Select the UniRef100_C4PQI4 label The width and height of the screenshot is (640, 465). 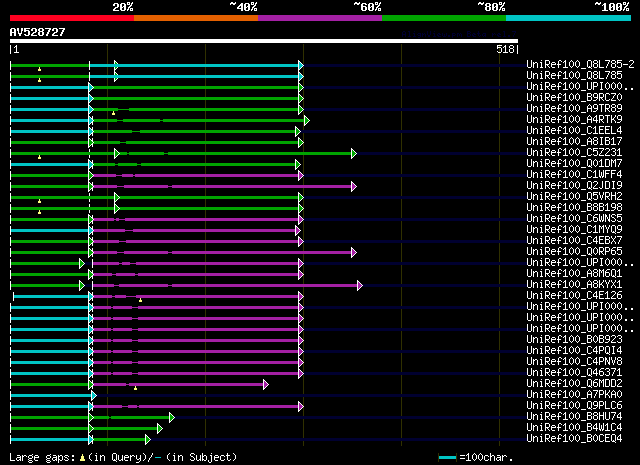pyautogui.click(x=574, y=351)
